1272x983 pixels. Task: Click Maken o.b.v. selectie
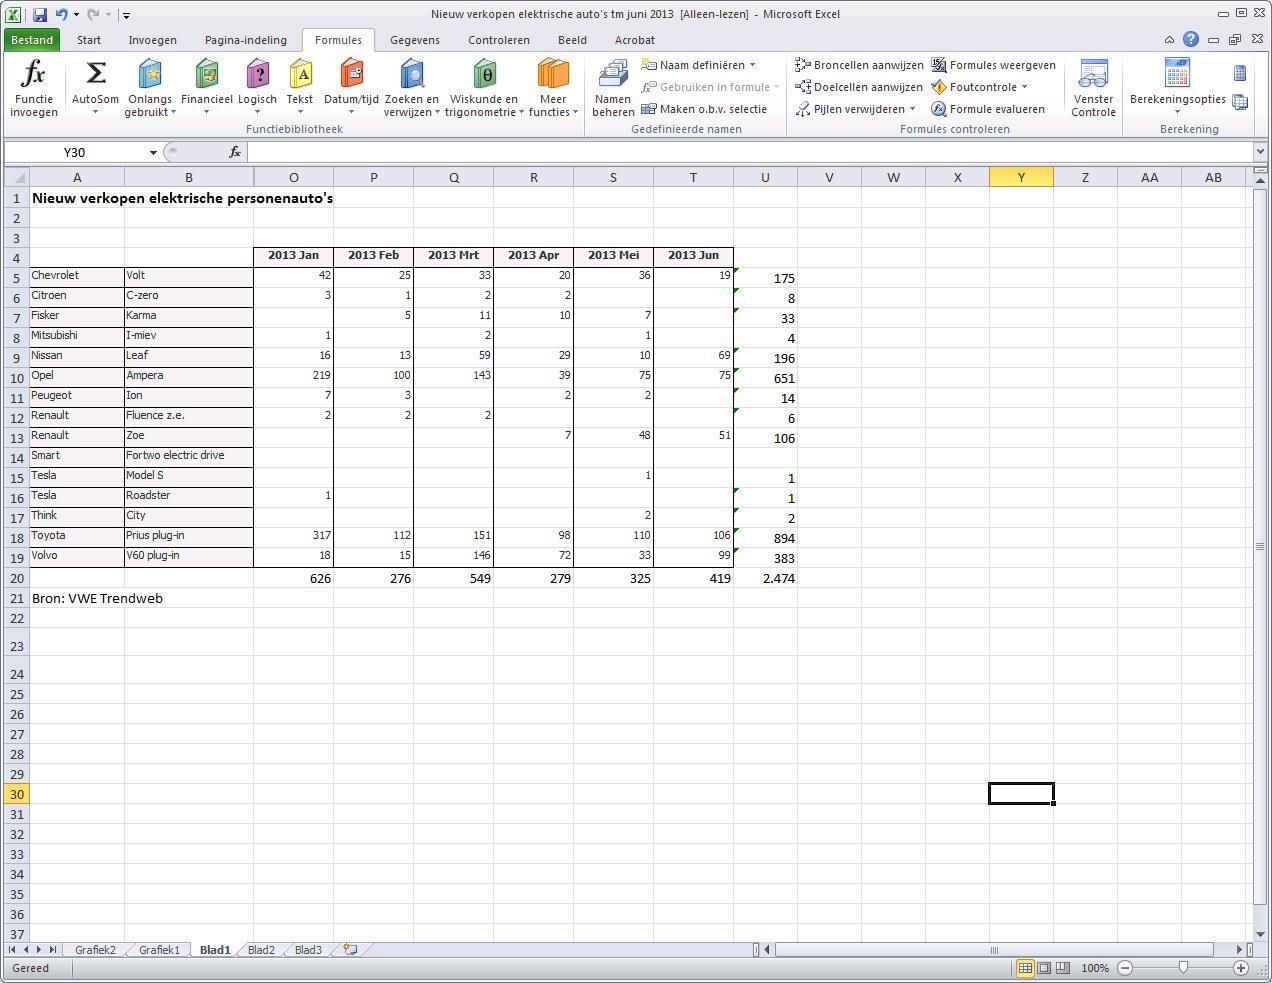tap(704, 109)
